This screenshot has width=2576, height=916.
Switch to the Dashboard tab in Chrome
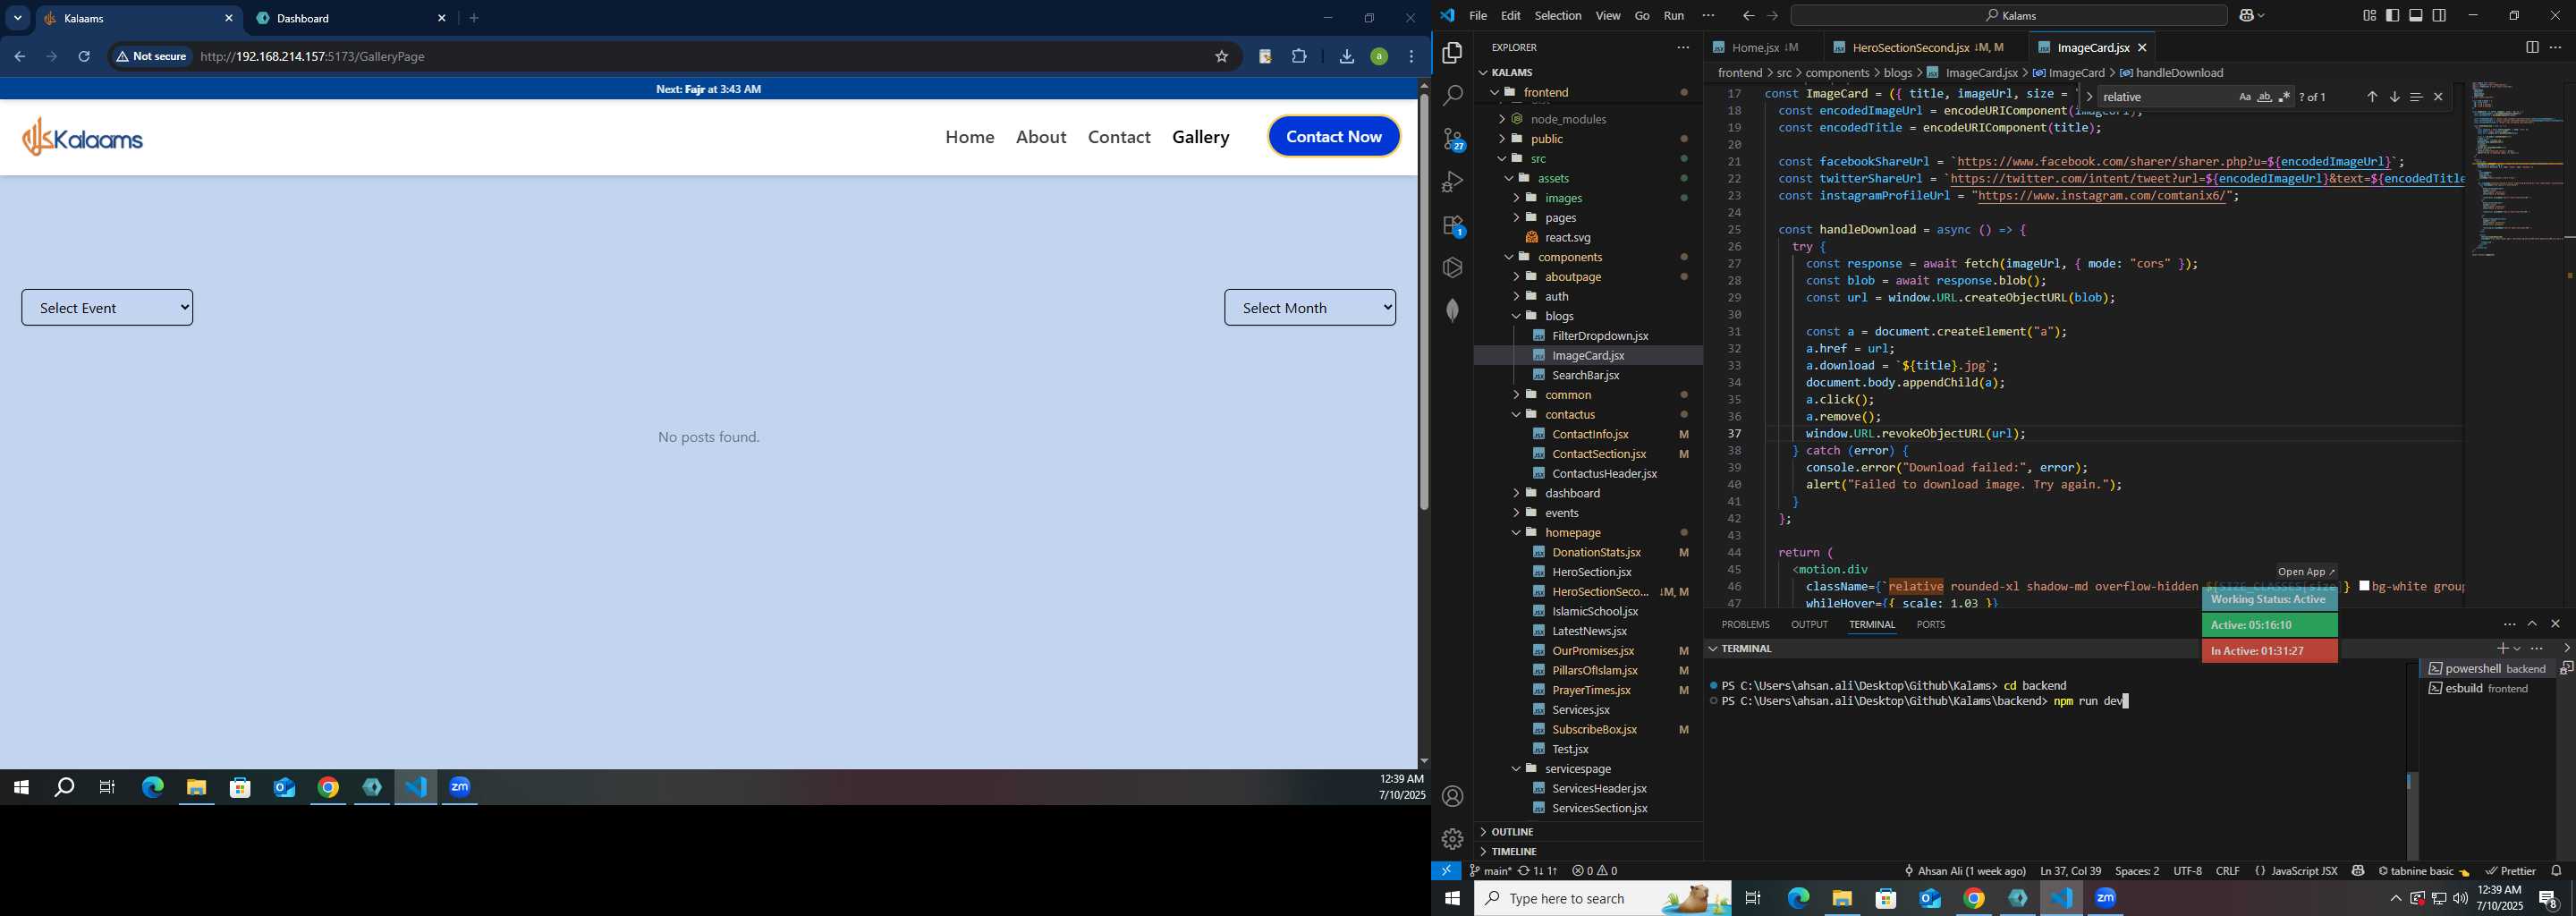pyautogui.click(x=351, y=18)
